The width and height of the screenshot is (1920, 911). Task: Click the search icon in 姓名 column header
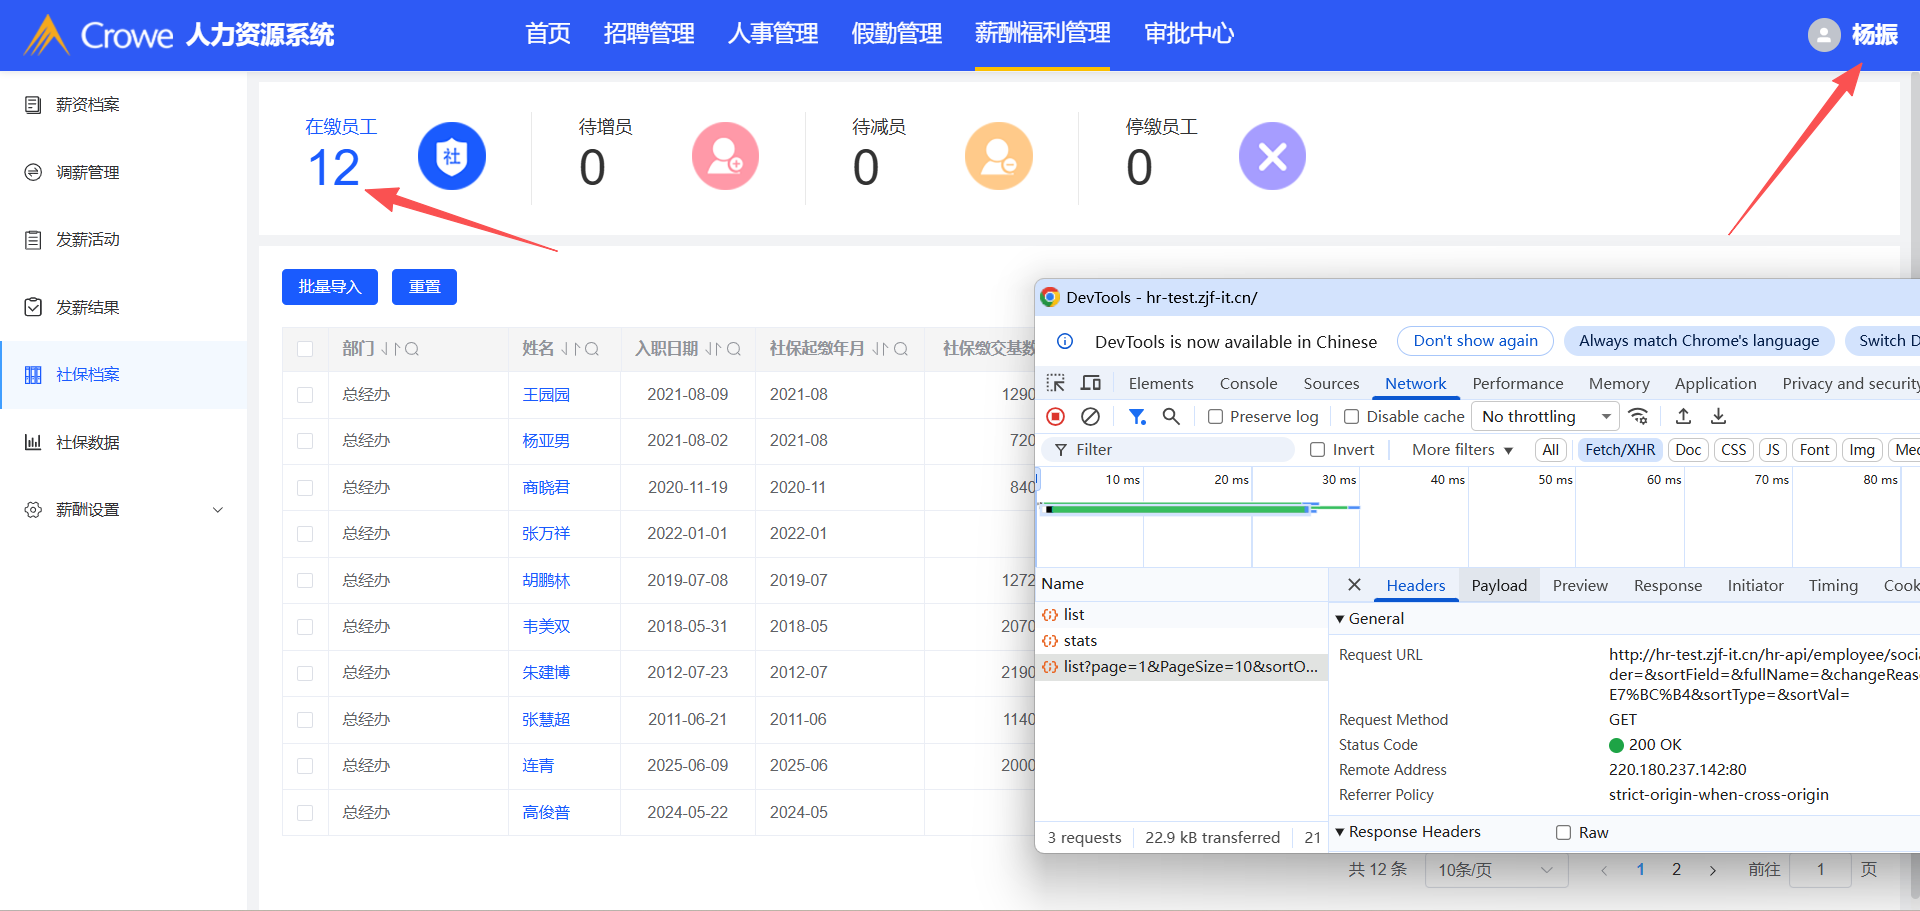pos(592,349)
